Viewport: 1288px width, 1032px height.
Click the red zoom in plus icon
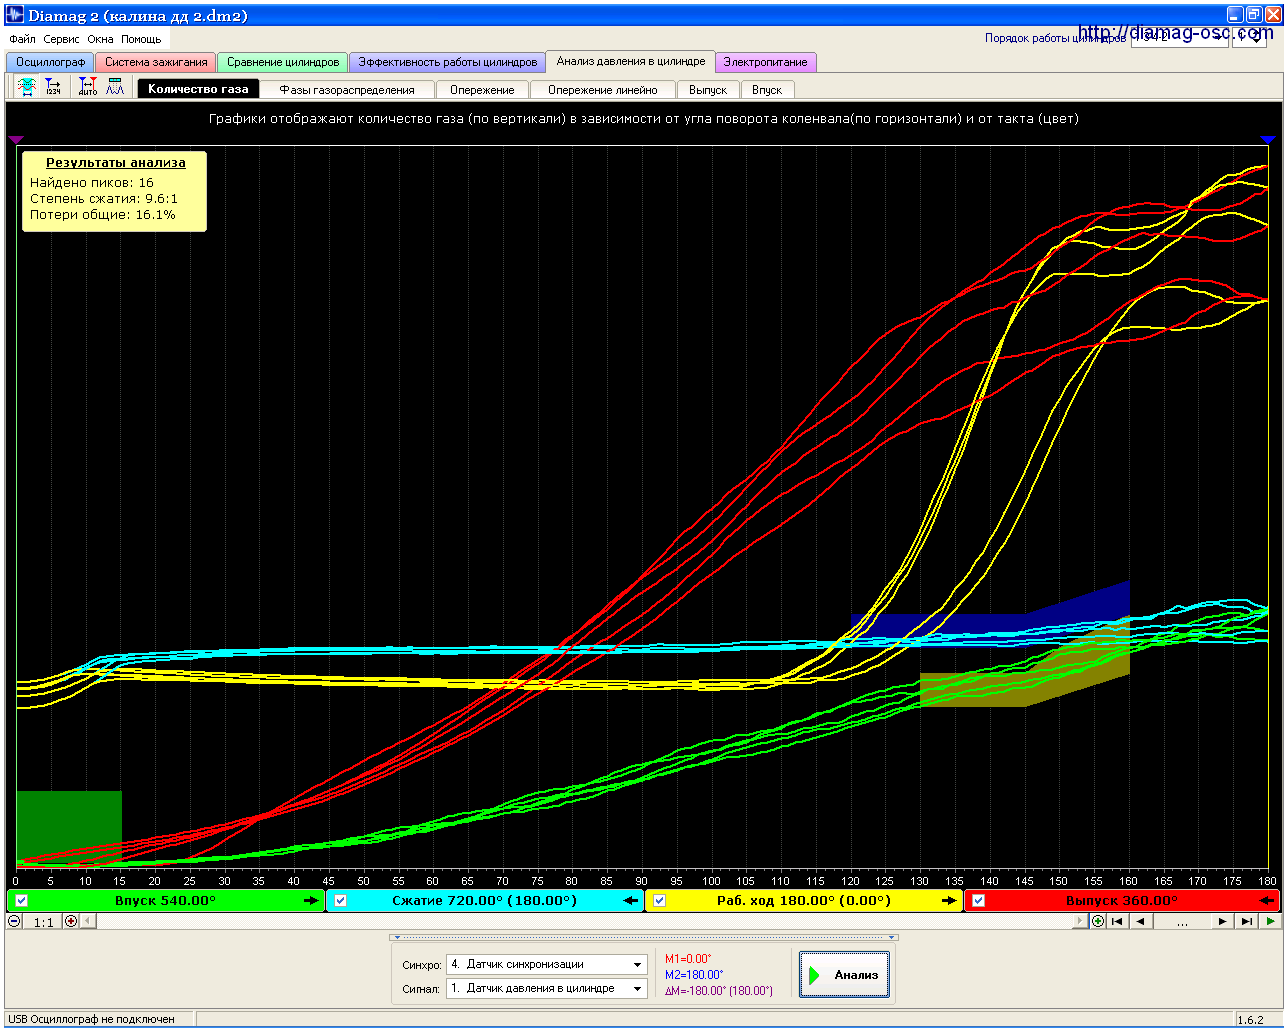click(71, 921)
